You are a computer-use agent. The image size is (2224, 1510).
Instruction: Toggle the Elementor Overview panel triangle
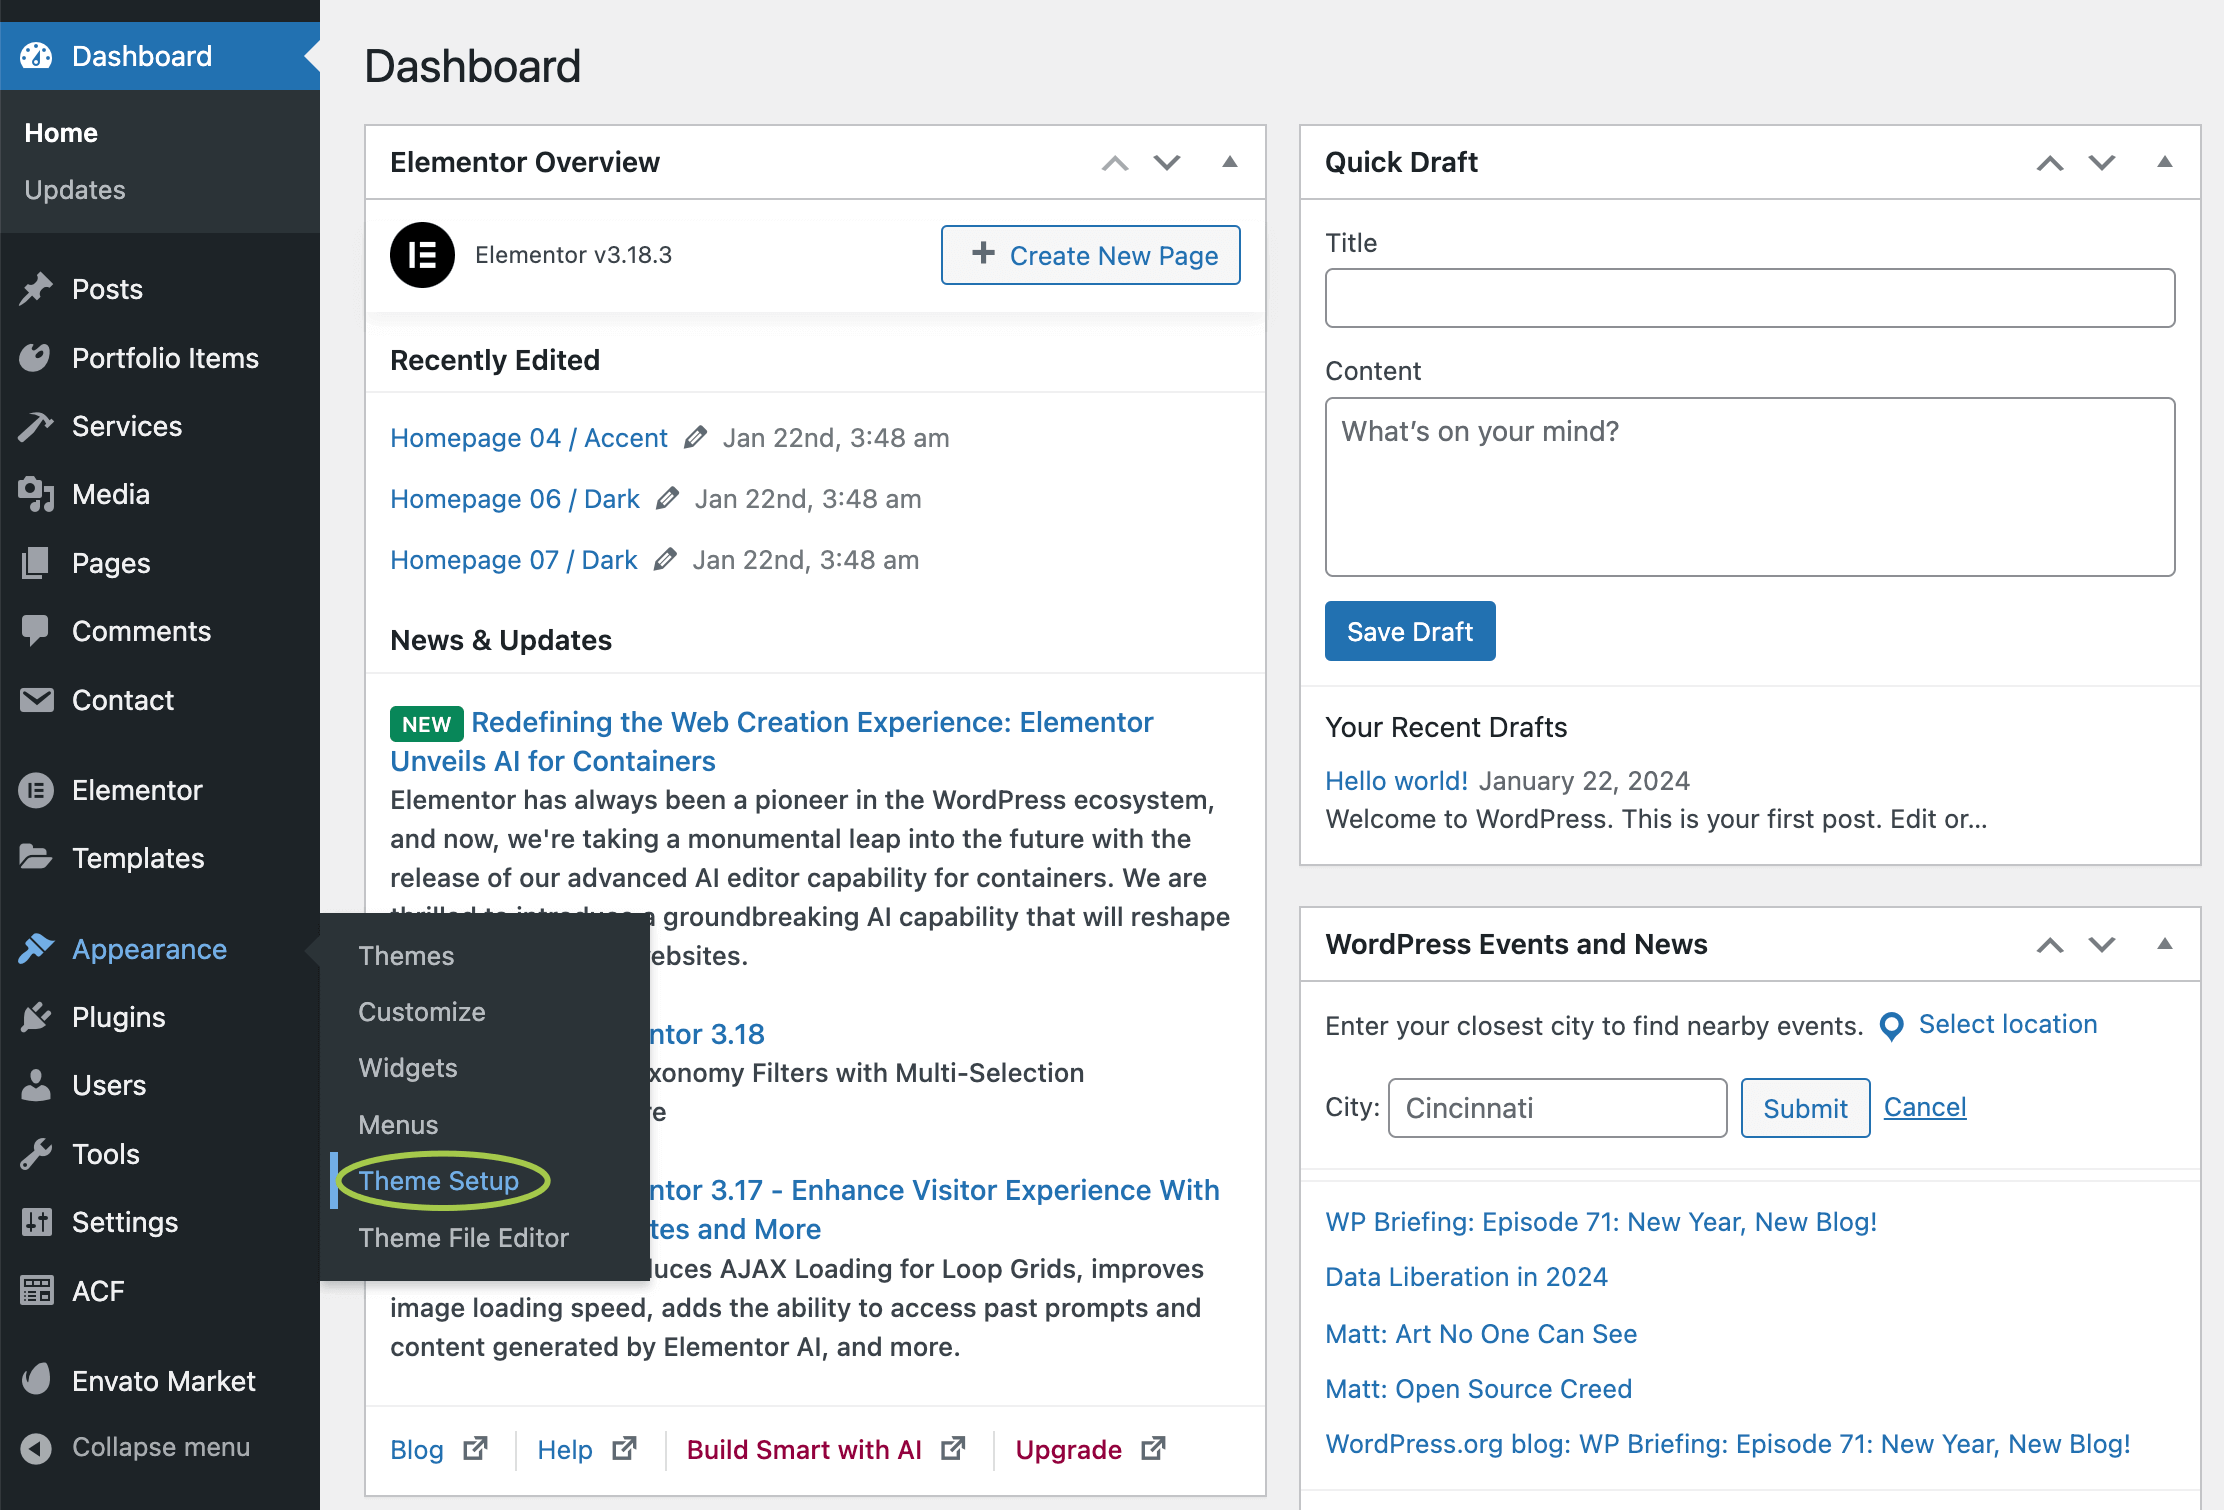[1230, 162]
